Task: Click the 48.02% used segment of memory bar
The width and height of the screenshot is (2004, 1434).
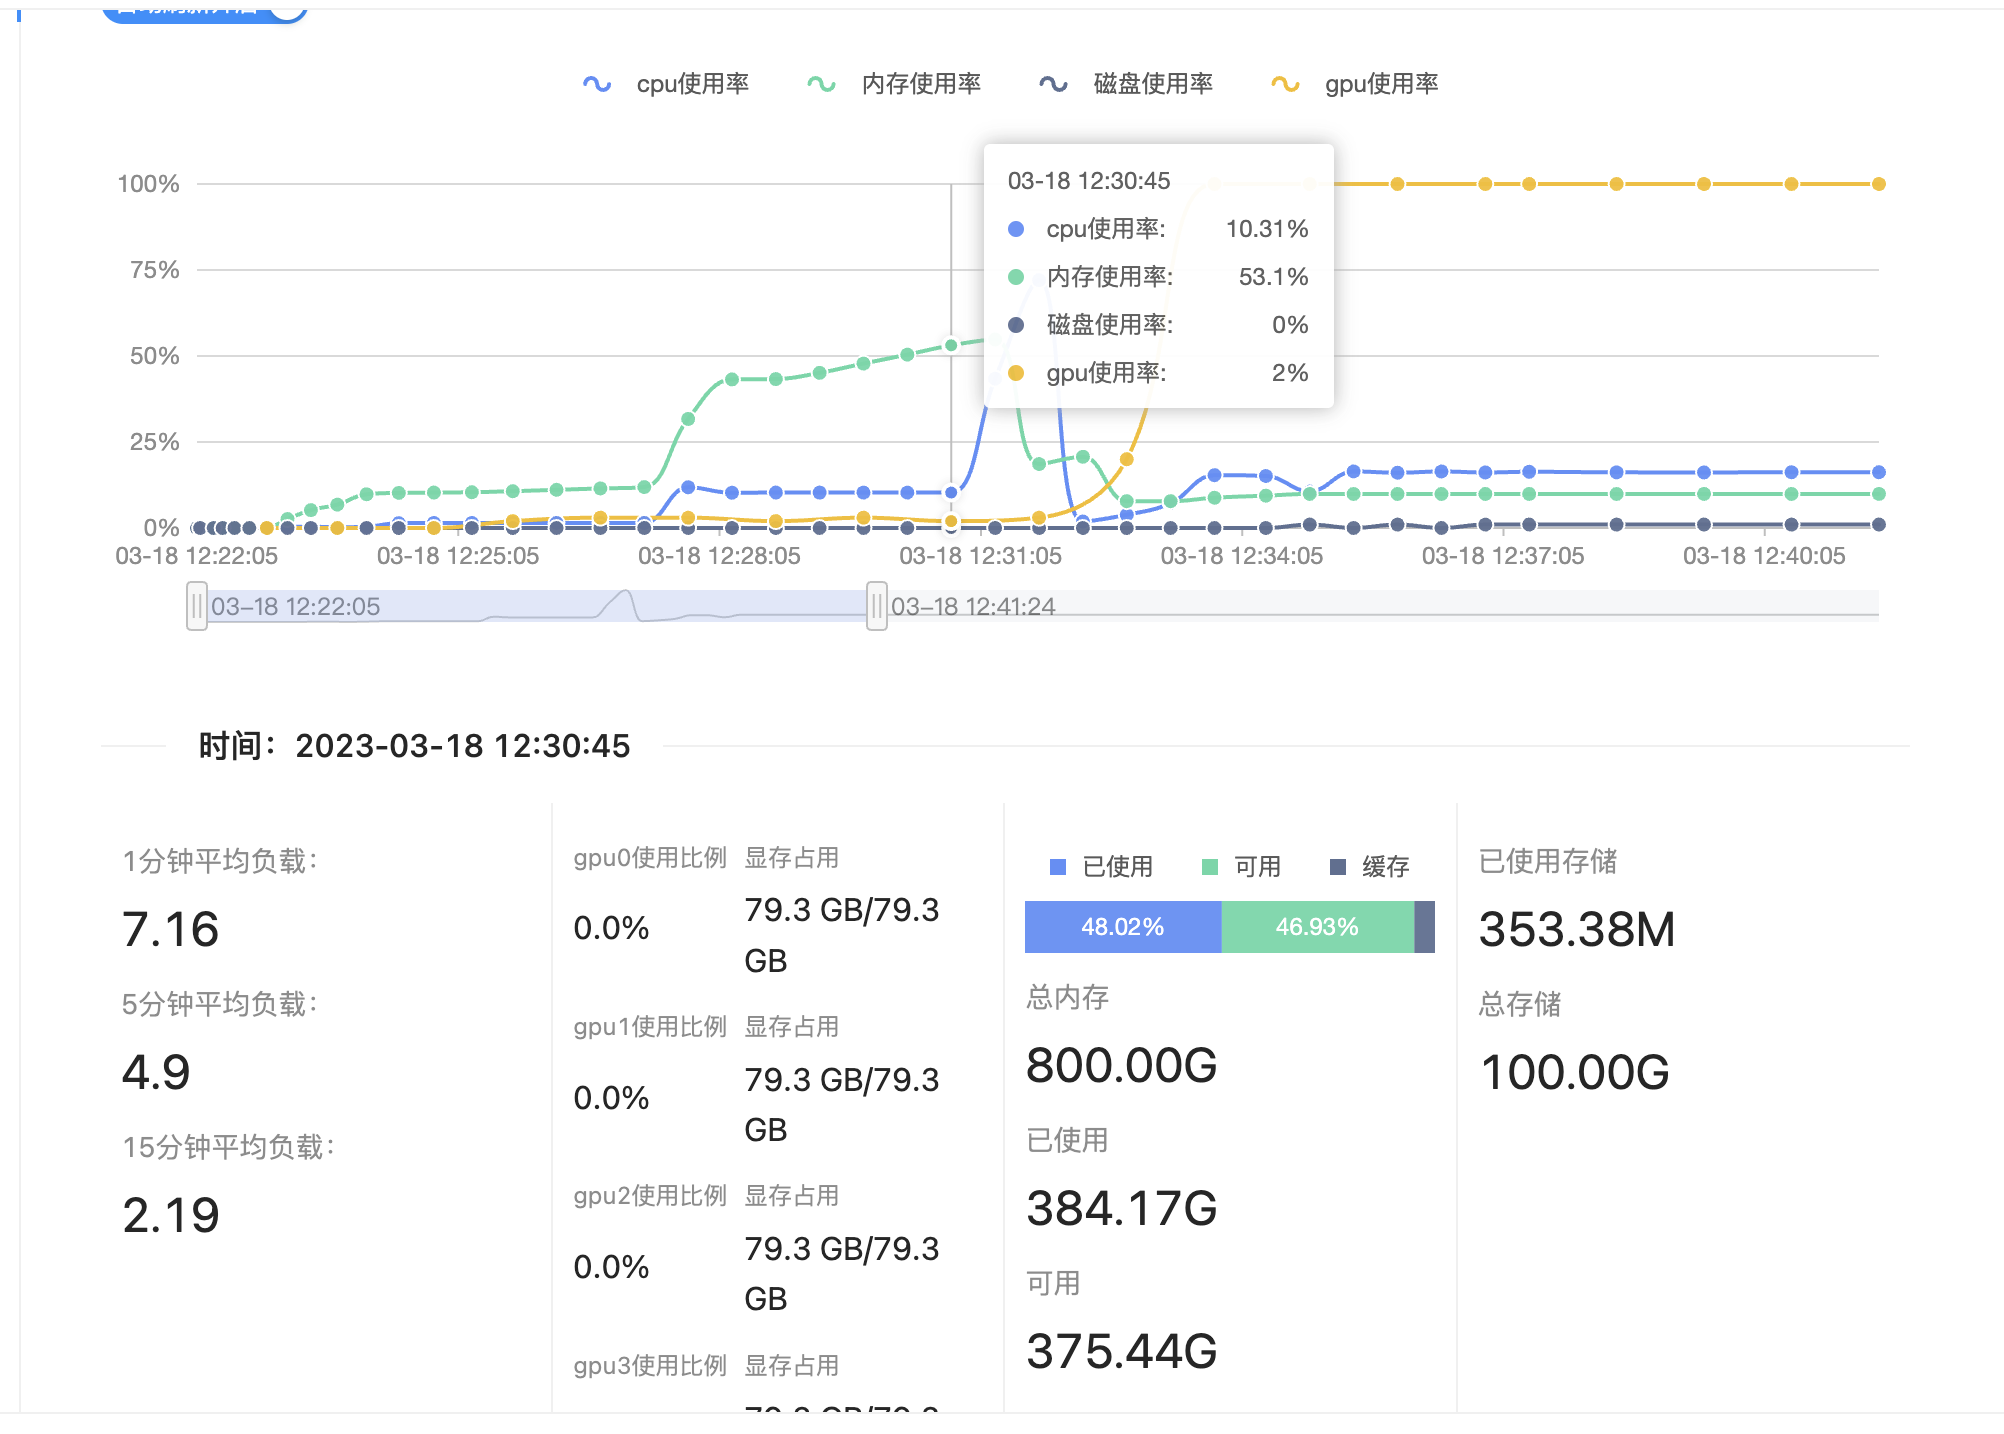Action: pos(1122,927)
